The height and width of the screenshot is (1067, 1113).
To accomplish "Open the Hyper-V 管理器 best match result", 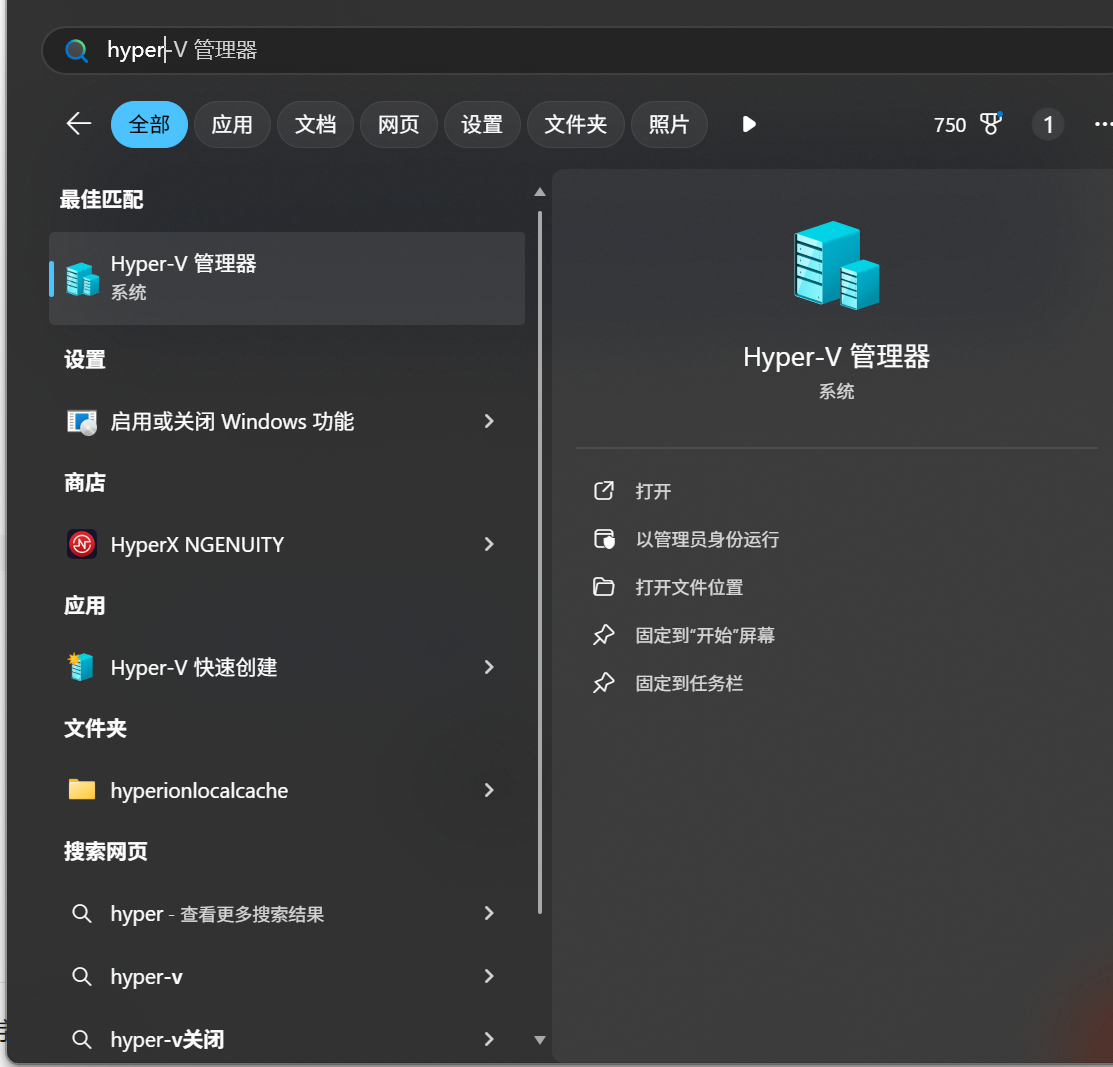I will (287, 278).
